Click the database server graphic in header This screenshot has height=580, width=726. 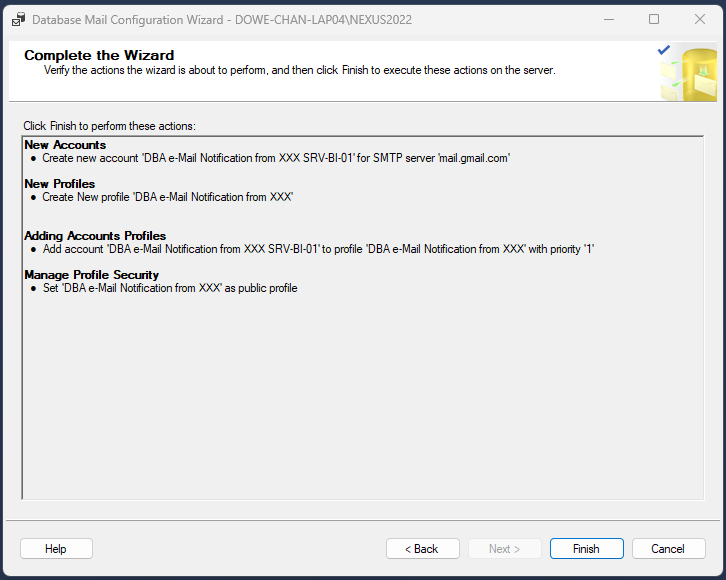coord(688,75)
